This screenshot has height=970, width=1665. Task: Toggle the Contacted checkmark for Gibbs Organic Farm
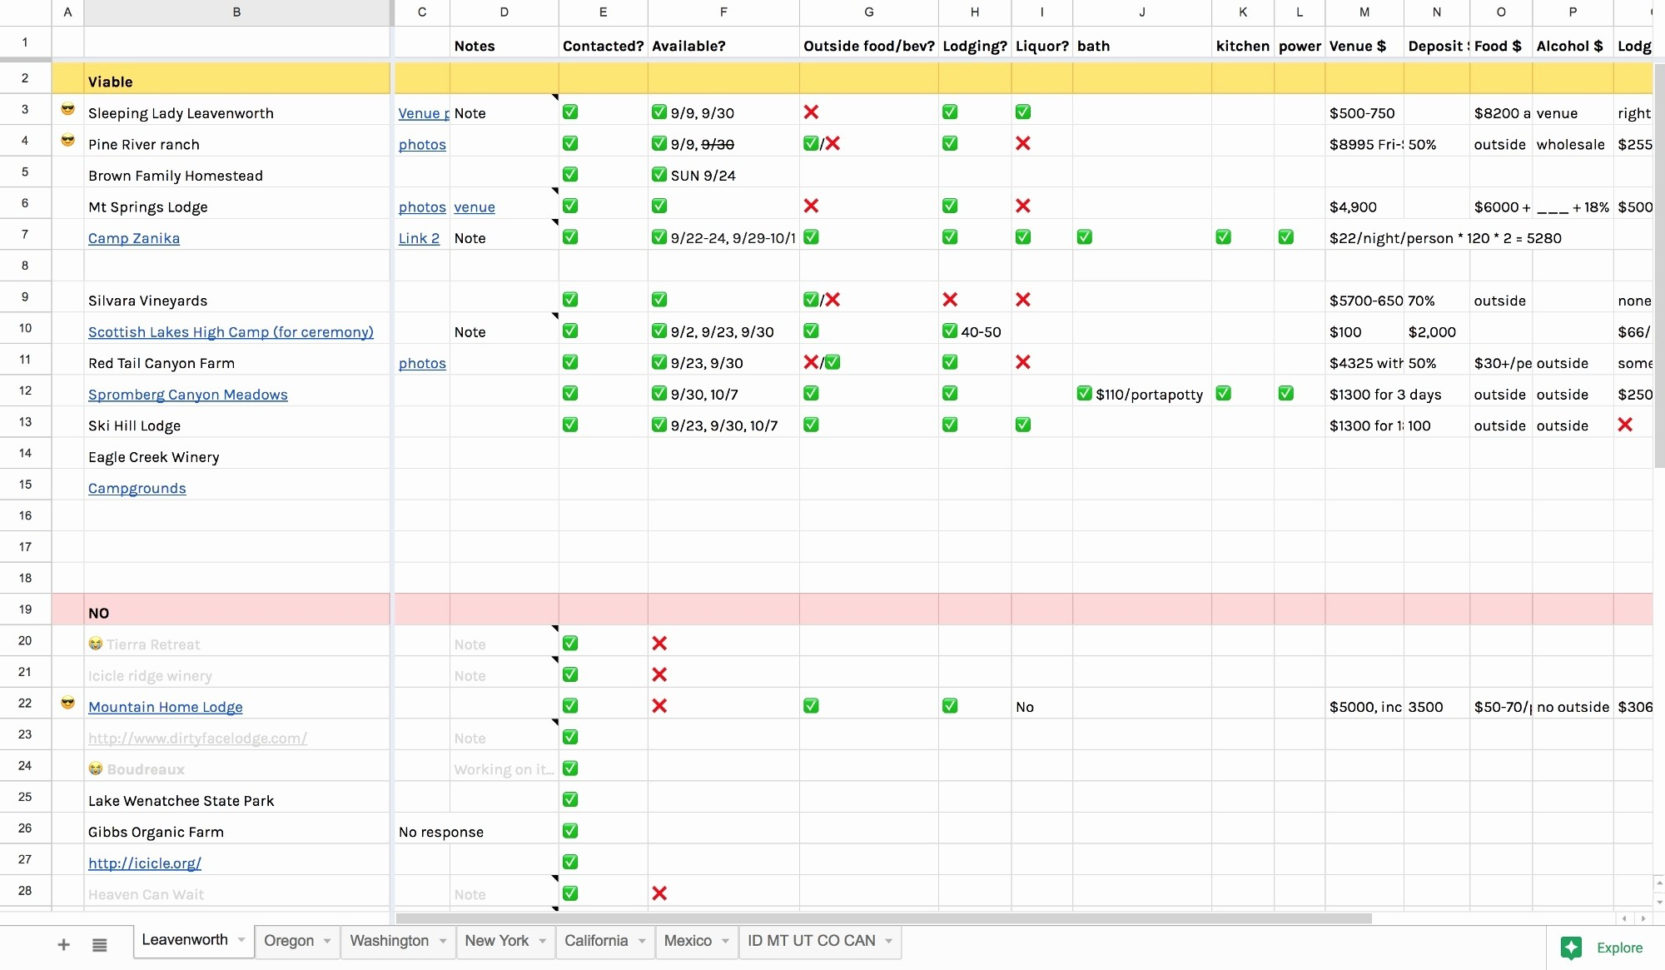(570, 830)
